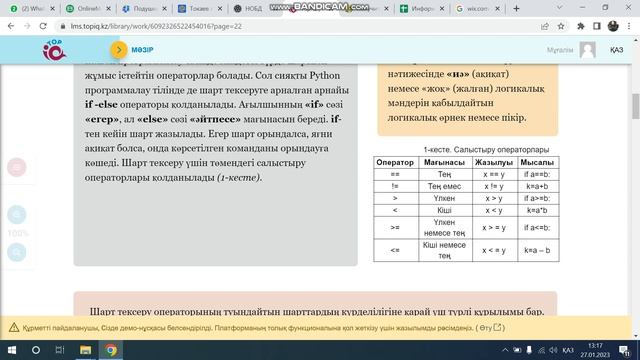Click the Оператор table header
The height and width of the screenshot is (360, 640).
(395, 162)
